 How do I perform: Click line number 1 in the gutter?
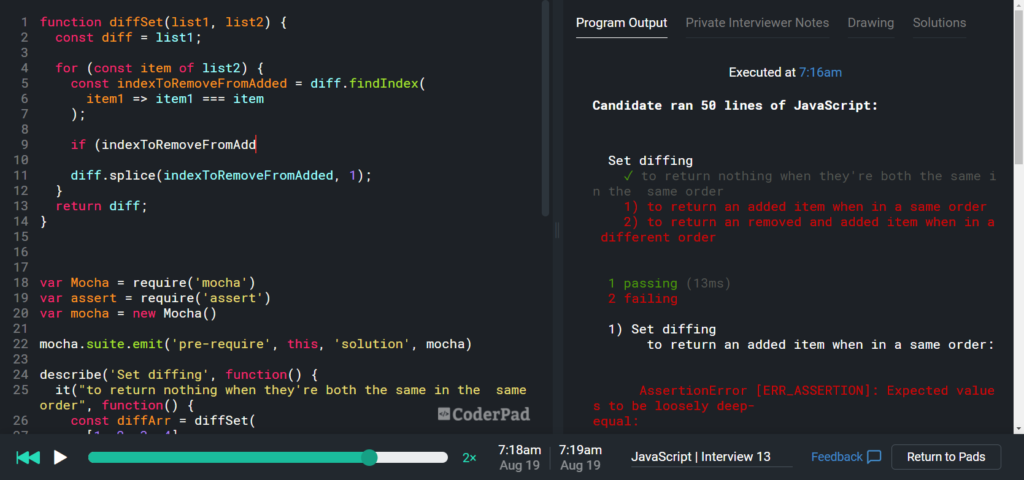coord(24,22)
